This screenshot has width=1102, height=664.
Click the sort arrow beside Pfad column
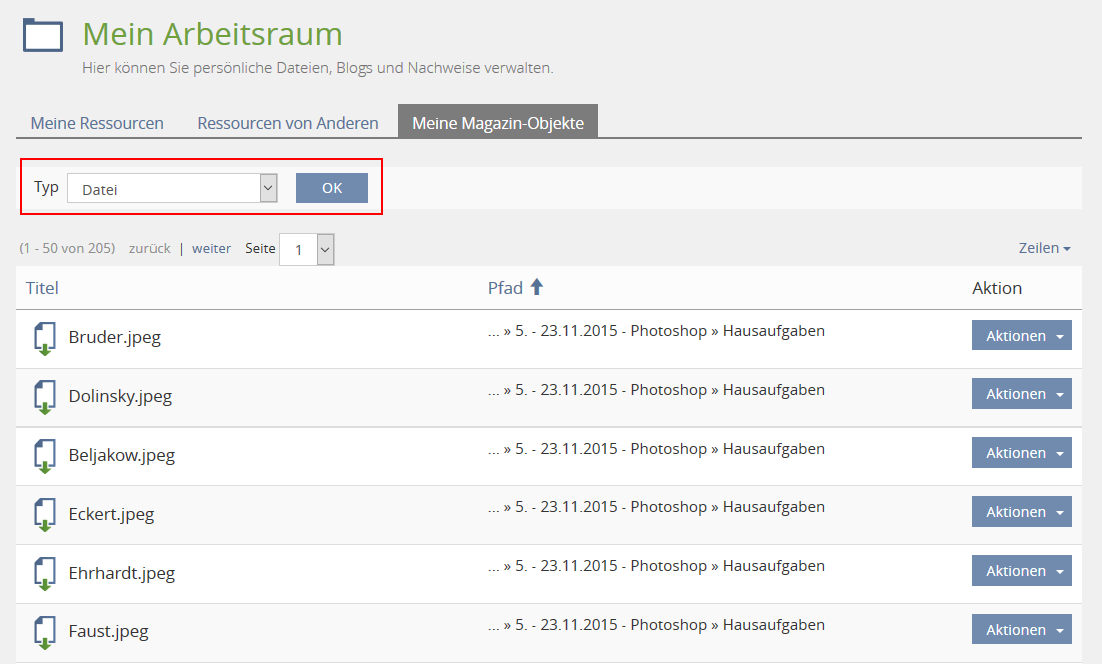point(537,287)
